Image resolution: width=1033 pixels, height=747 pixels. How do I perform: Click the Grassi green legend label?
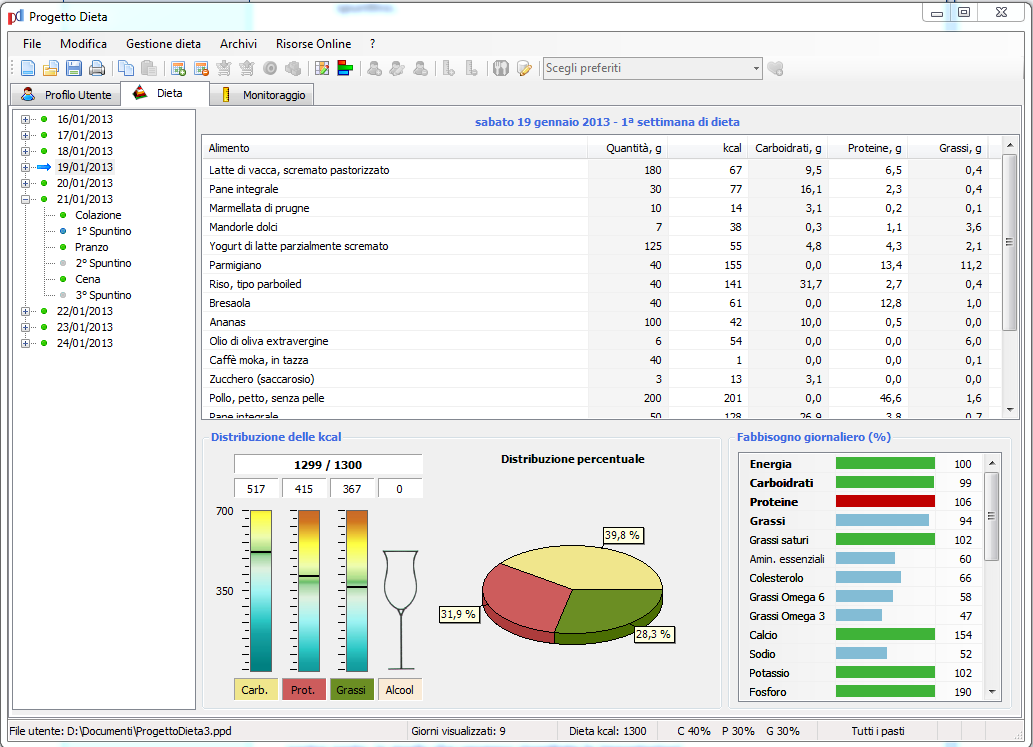pyautogui.click(x=350, y=690)
